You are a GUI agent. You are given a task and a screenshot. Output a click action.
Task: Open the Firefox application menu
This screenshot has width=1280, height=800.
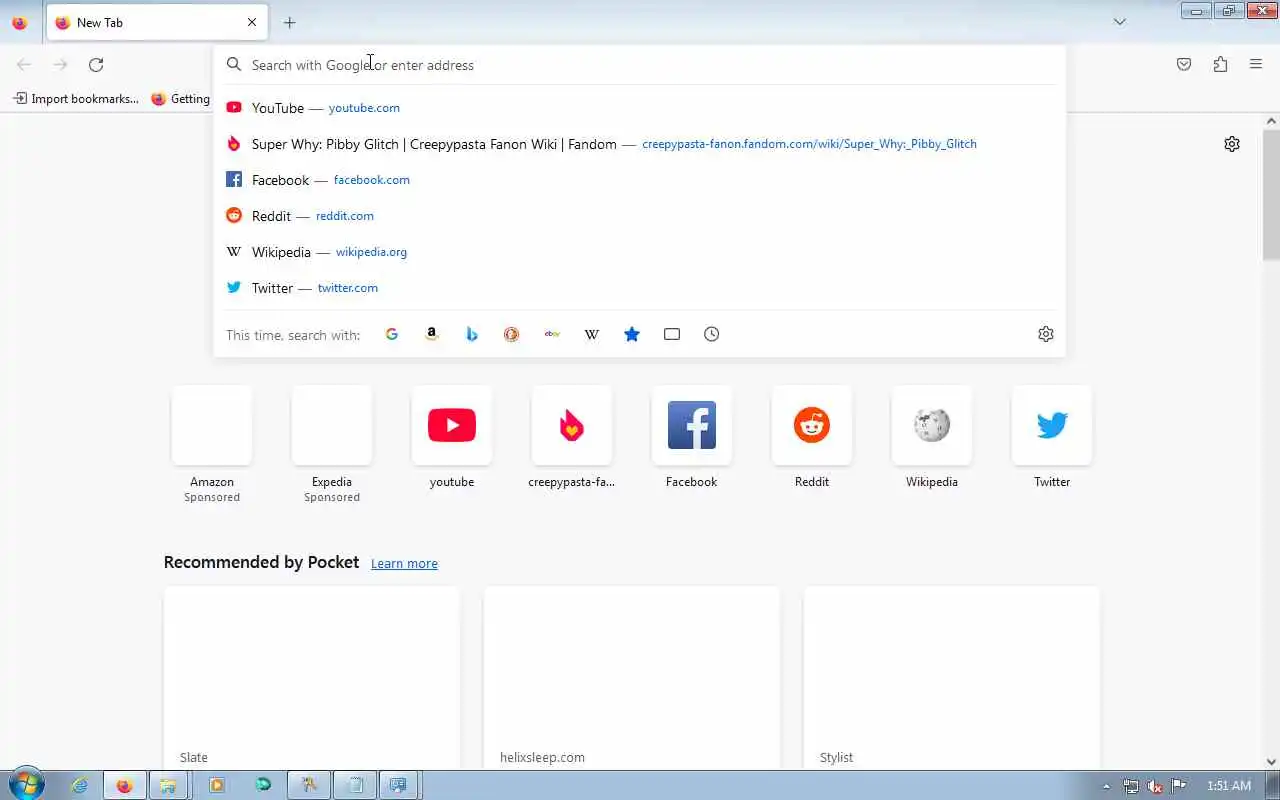coord(1256,65)
